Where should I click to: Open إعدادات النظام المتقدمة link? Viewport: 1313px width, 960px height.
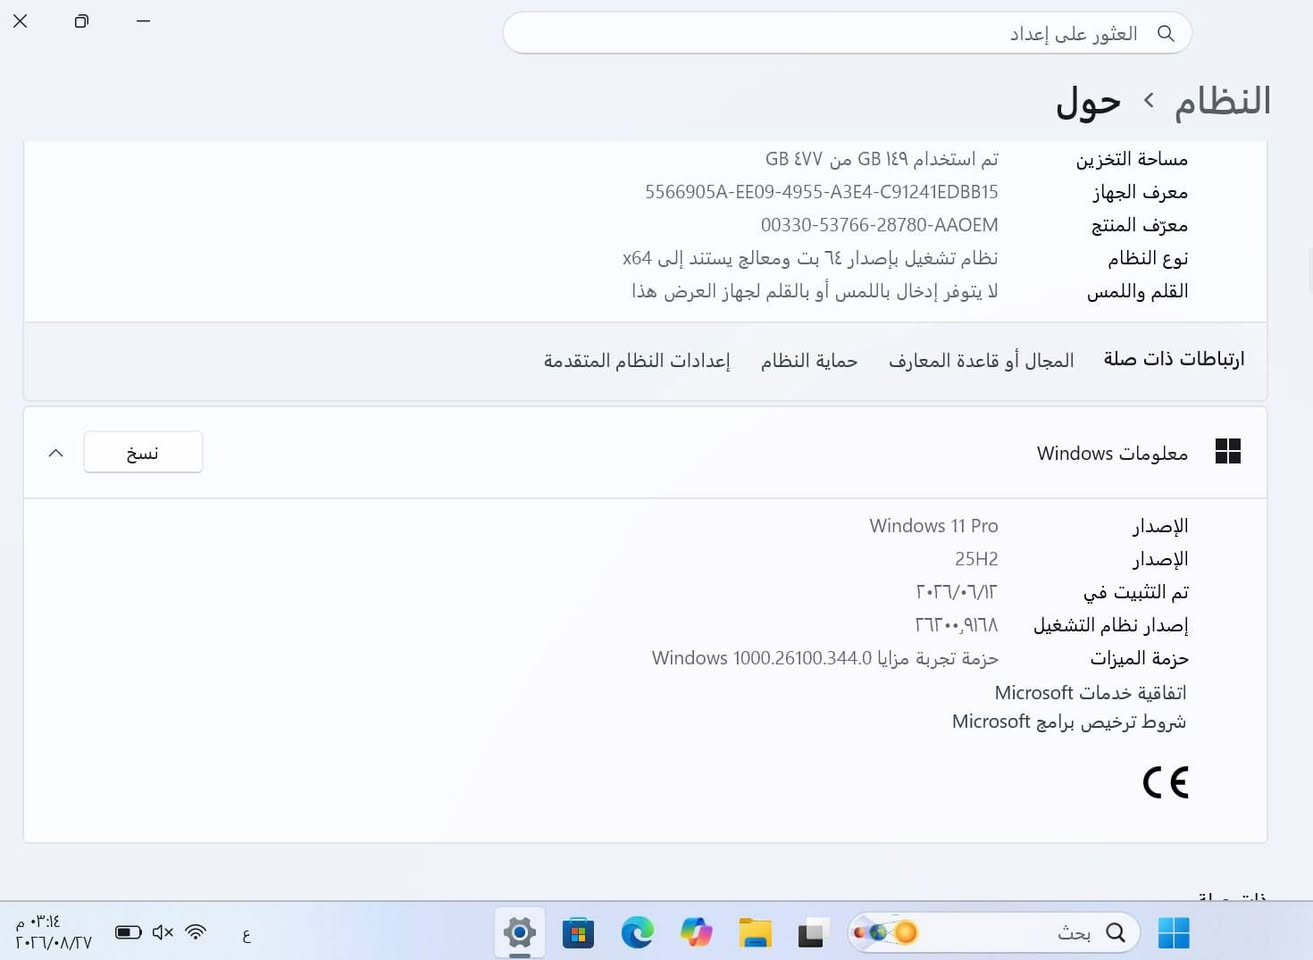click(x=637, y=360)
